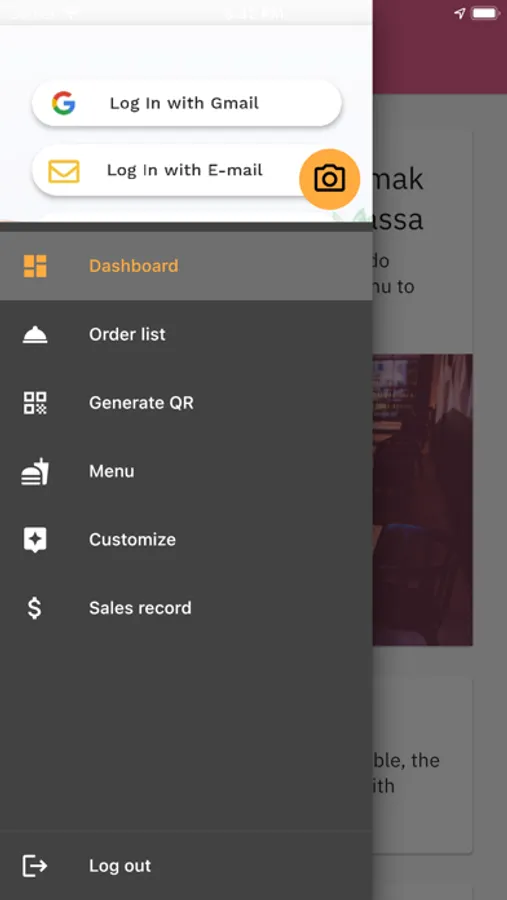This screenshot has width=507, height=900.
Task: Tap the dimmed restaurant photo behind drawer
Action: 423,499
